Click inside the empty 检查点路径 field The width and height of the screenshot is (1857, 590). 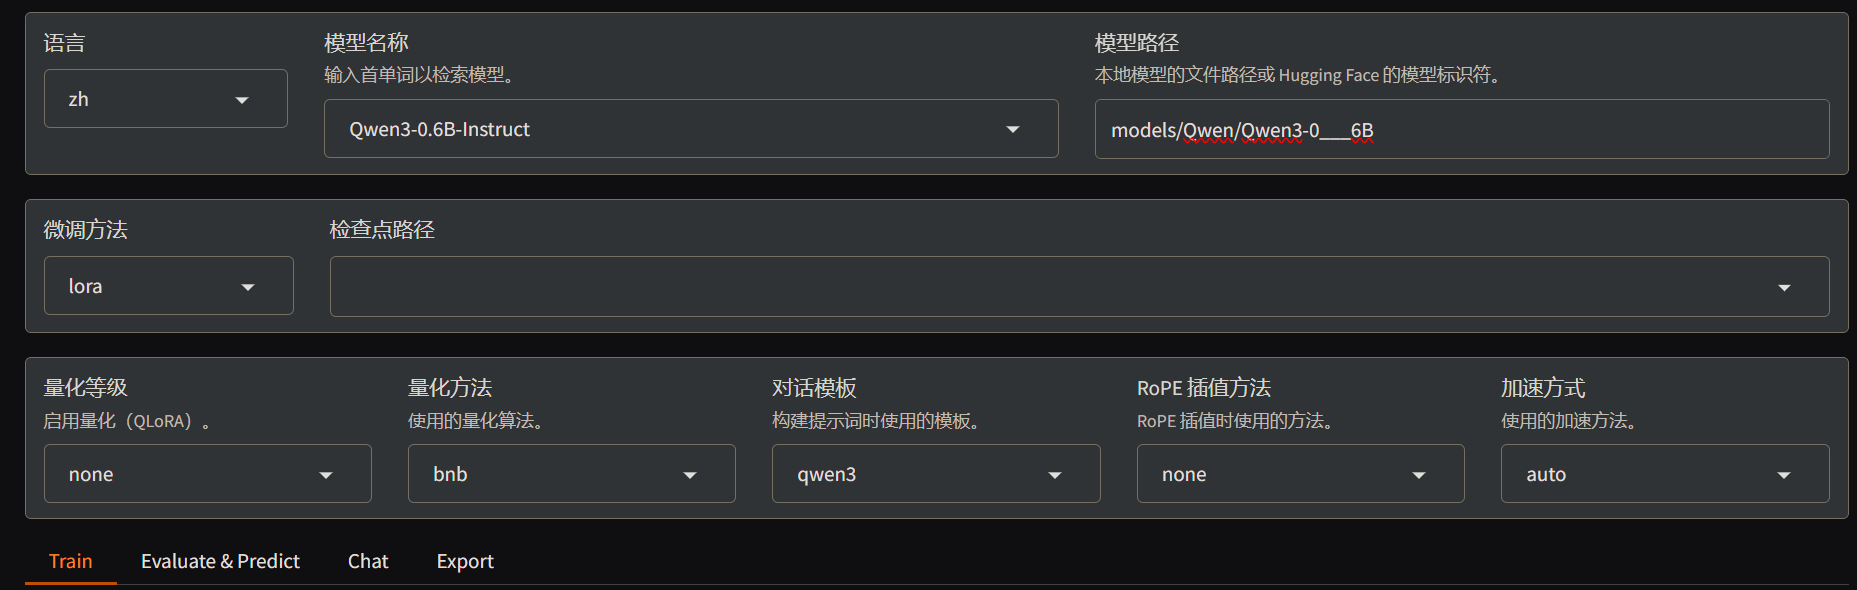click(x=1050, y=286)
